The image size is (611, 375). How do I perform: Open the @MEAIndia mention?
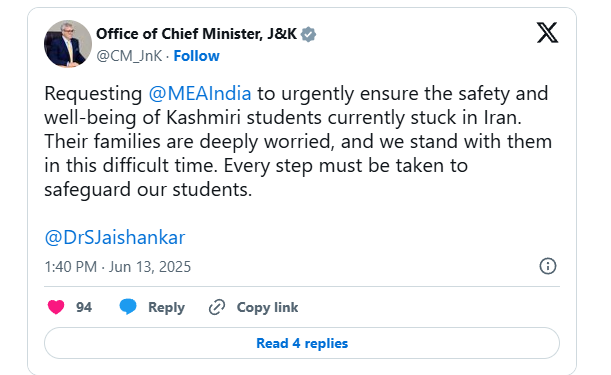(x=200, y=94)
